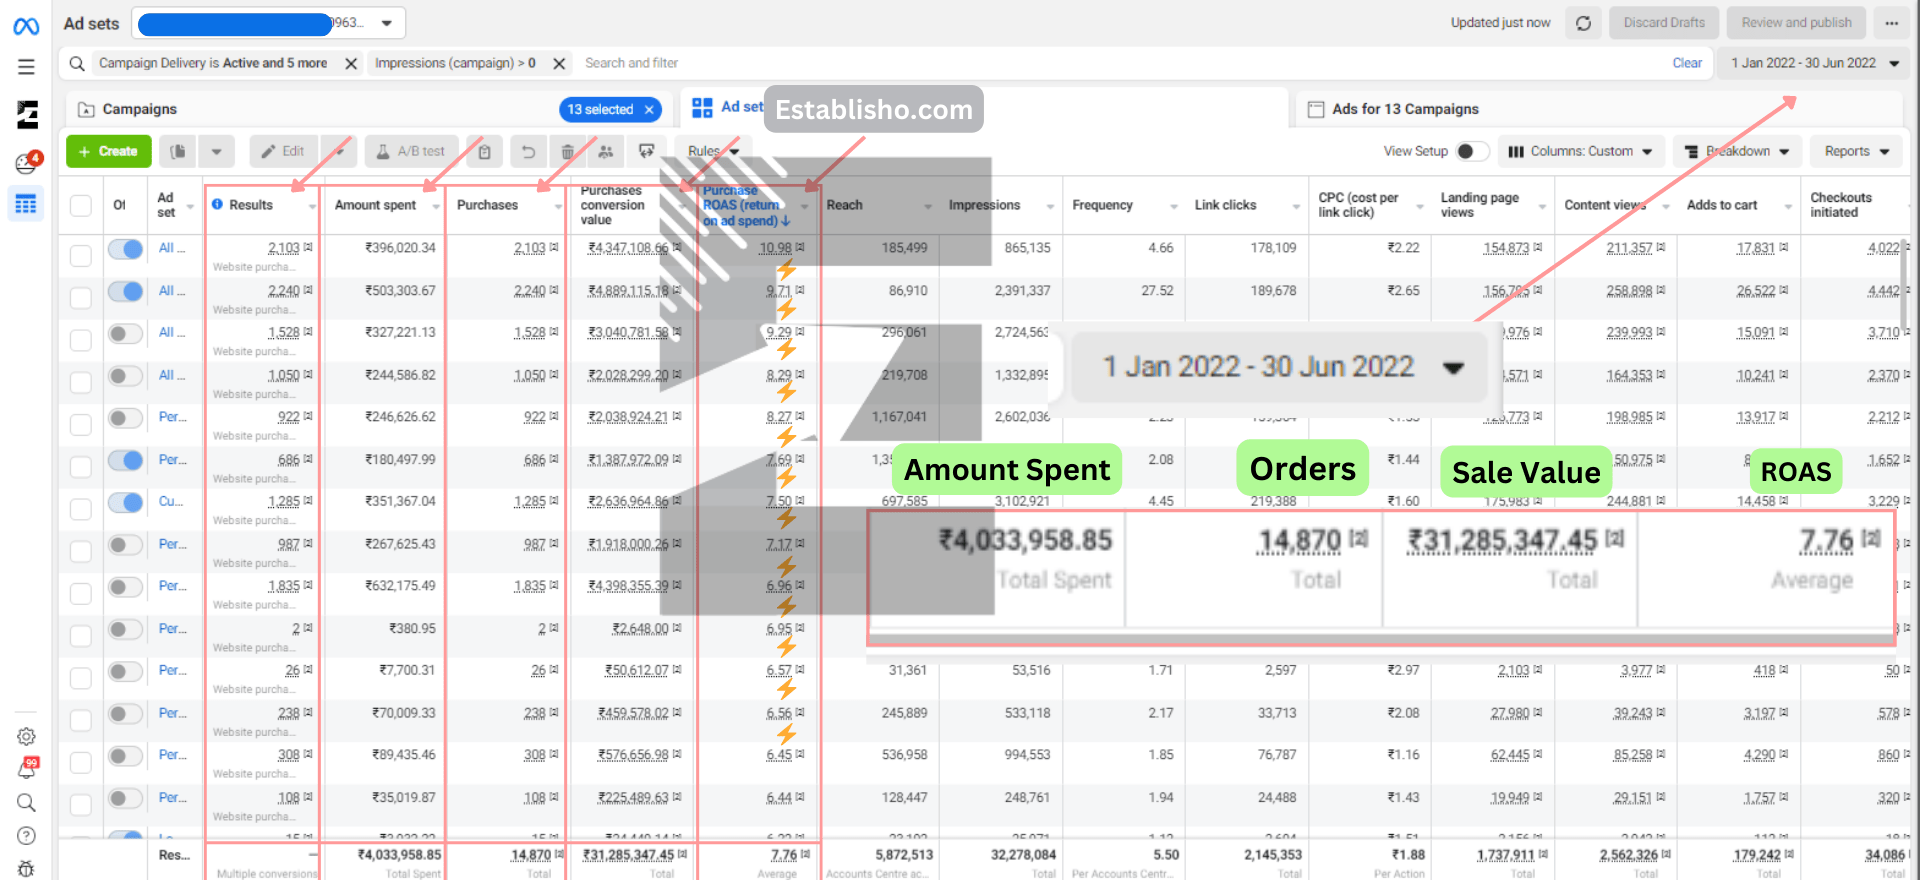Open the hamburger menu in left sidebar

[x=26, y=67]
